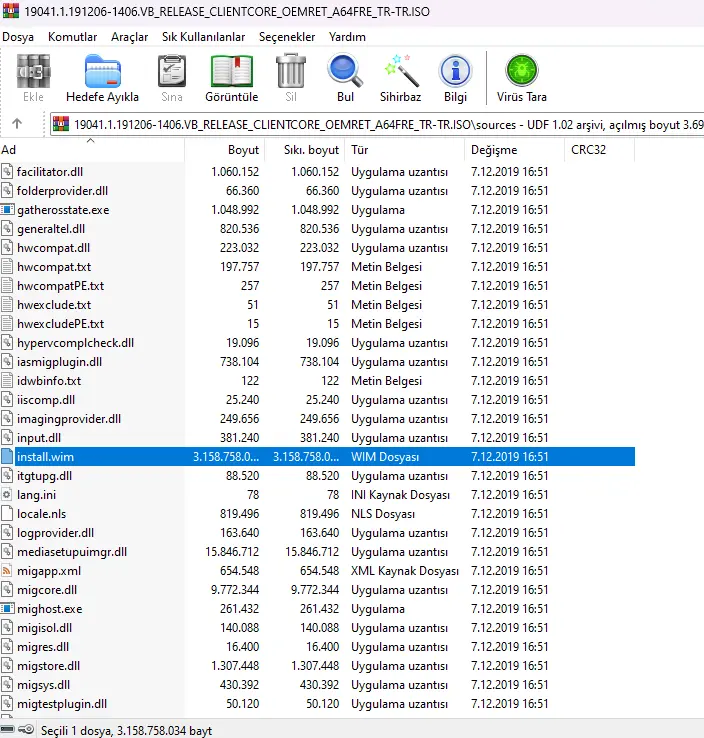Select the itgtupg.dll file
Image resolution: width=704 pixels, height=738 pixels.
[45, 475]
